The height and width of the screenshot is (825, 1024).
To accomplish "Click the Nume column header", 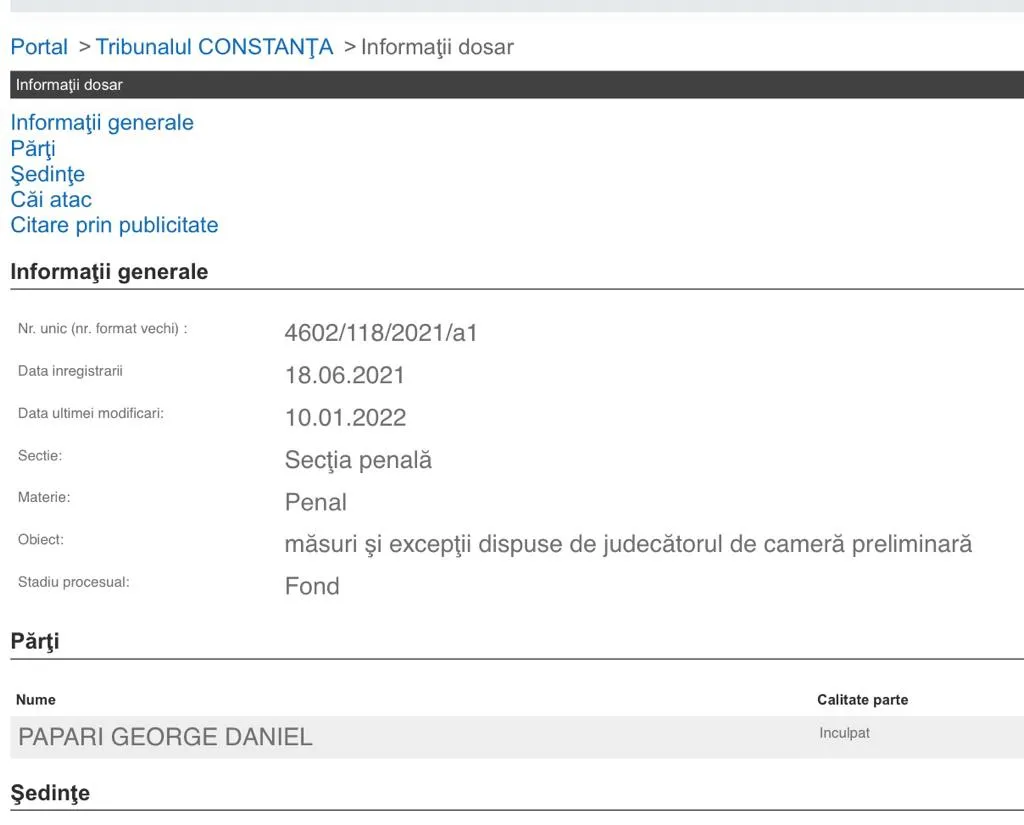I will coord(35,700).
